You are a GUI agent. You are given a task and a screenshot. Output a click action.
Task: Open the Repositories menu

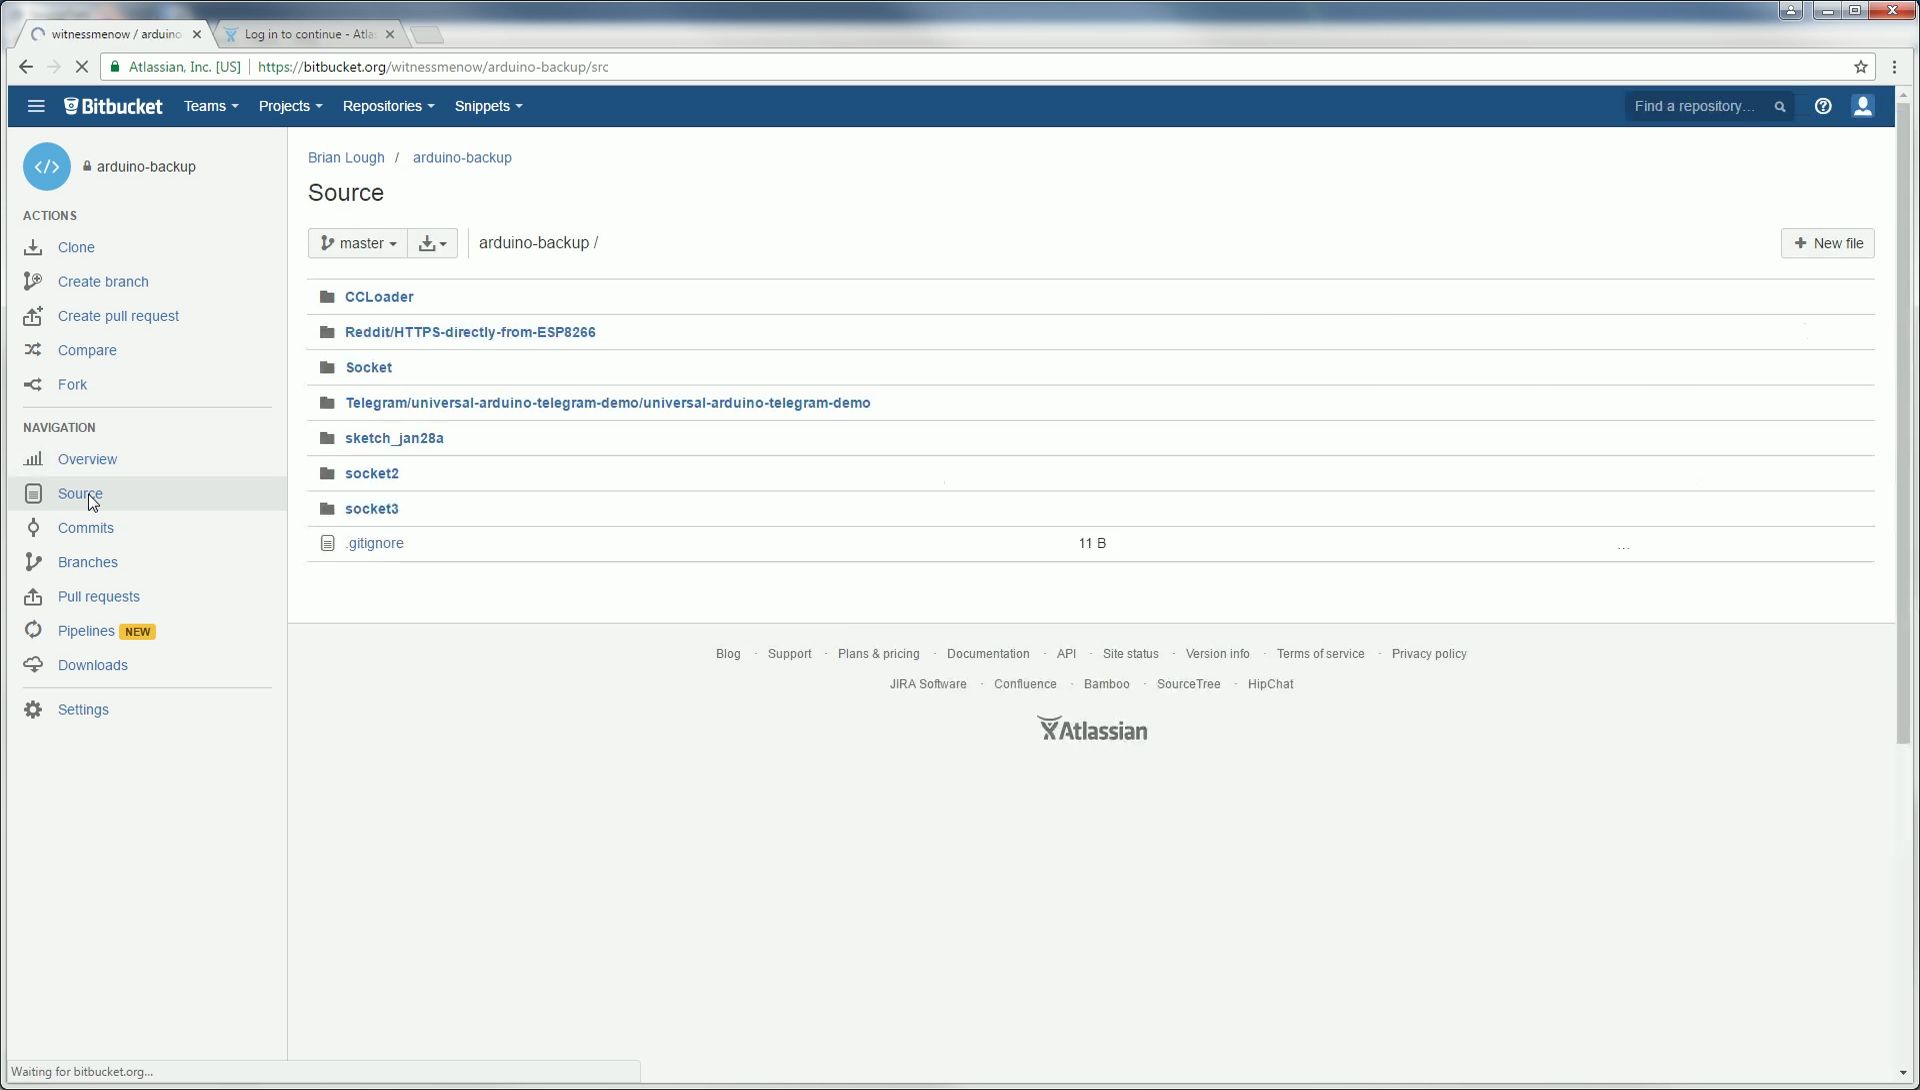[x=388, y=106]
